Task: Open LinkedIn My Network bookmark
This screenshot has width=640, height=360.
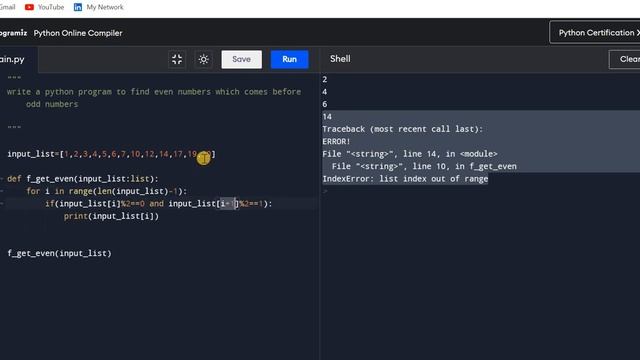Action: [x=98, y=7]
